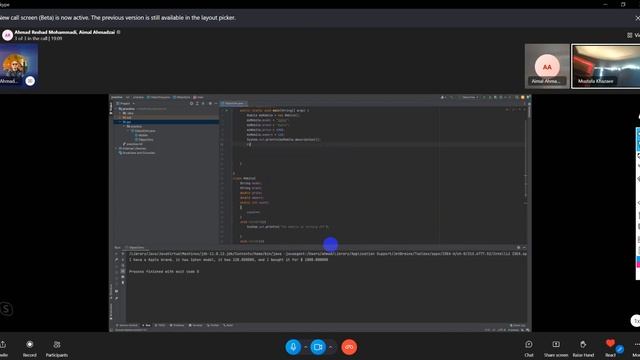
Task: Select External Libraries in shared project tree
Action: tap(132, 149)
